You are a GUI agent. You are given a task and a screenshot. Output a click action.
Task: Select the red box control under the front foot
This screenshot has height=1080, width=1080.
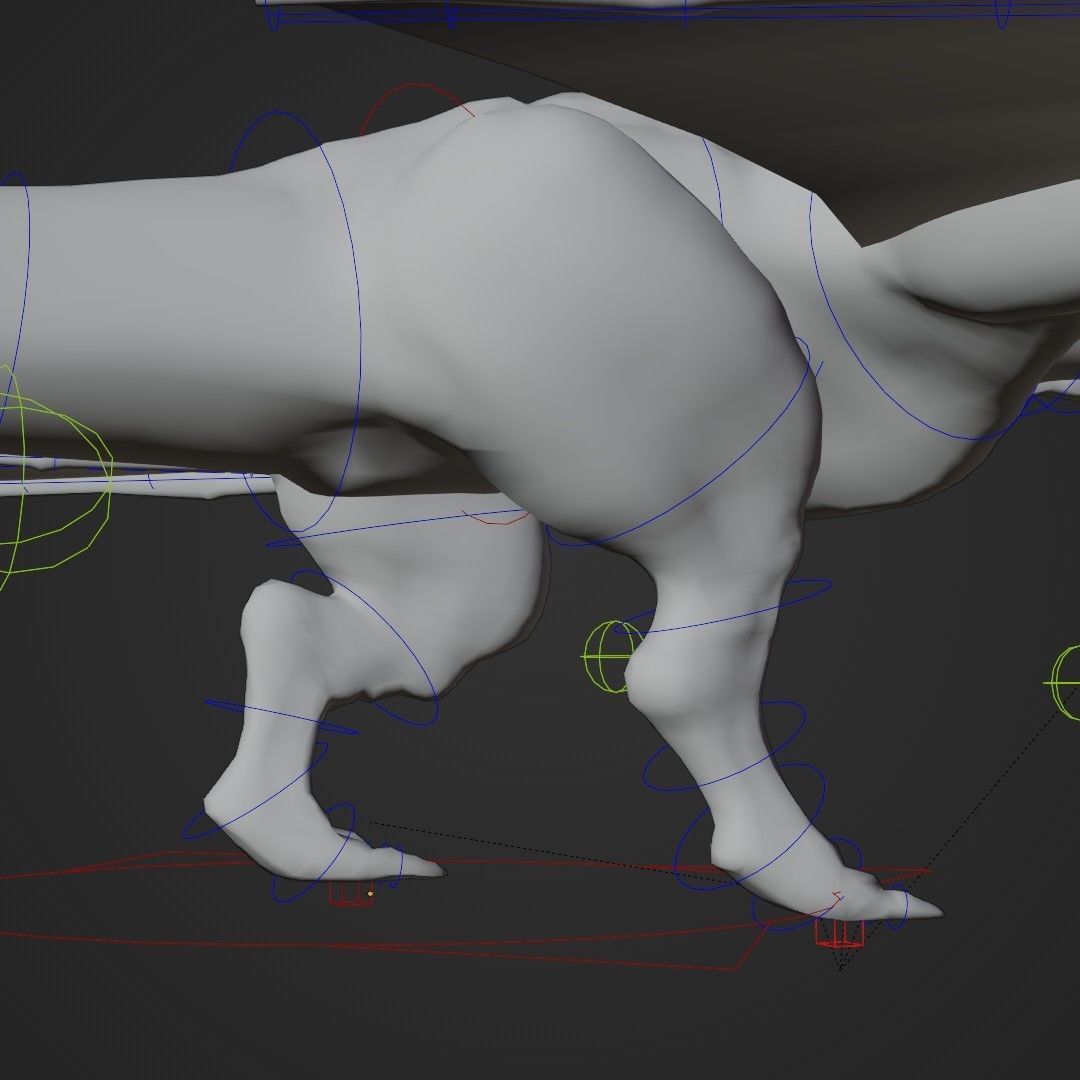point(840,933)
